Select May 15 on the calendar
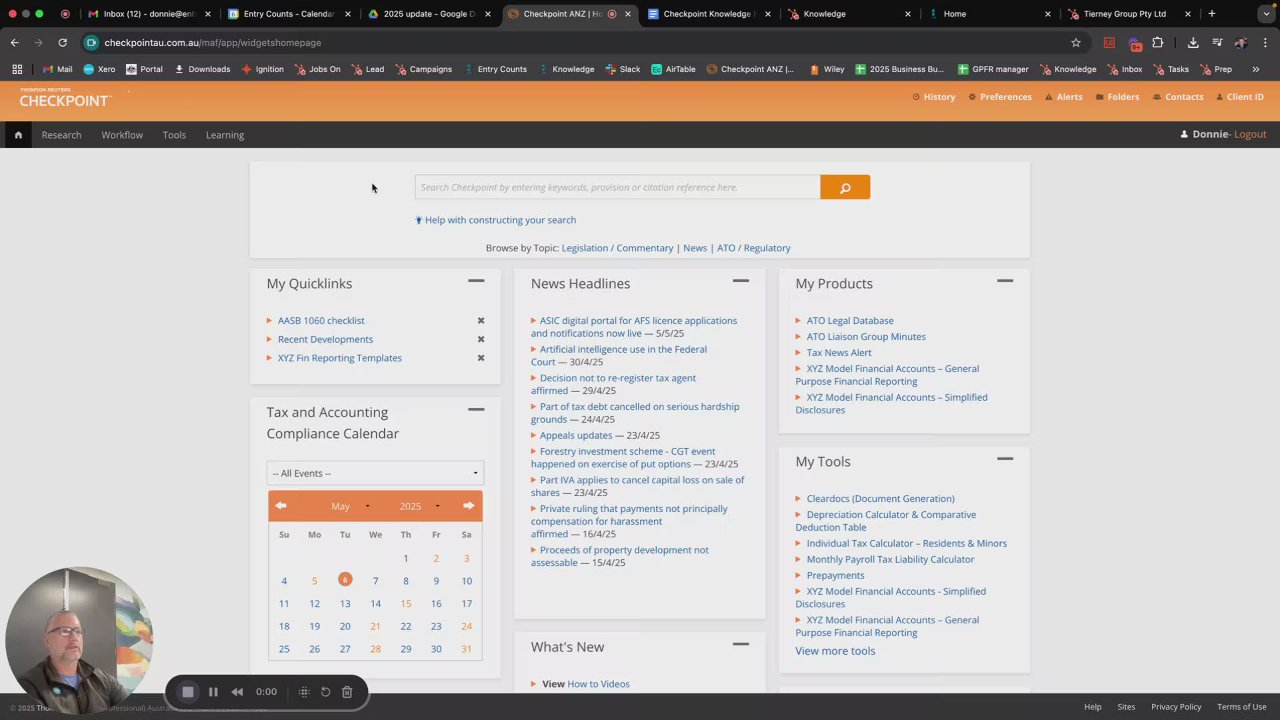Viewport: 1280px width, 720px height. point(406,604)
